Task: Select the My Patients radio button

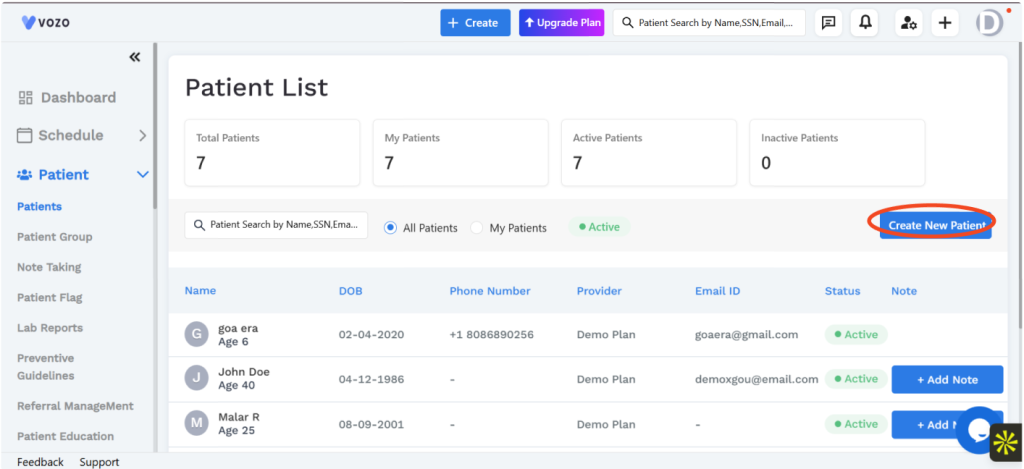Action: 477,227
